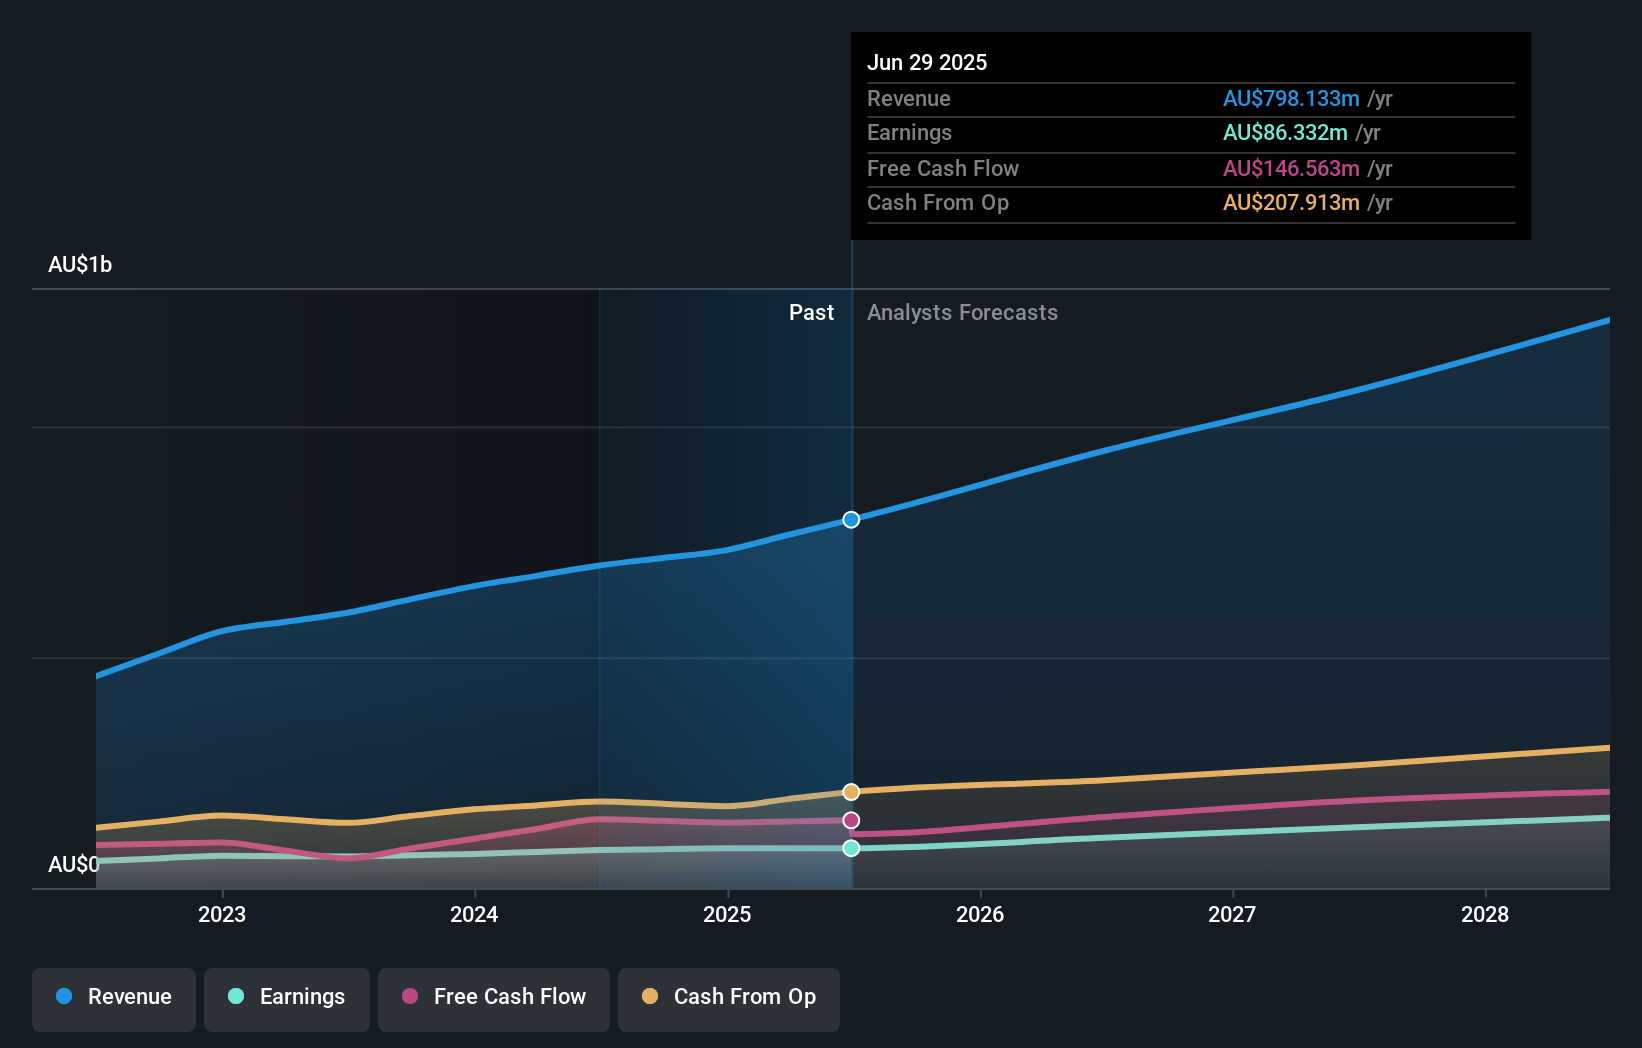Toggle the Revenue series in the legend
This screenshot has width=1642, height=1048.
(113, 997)
